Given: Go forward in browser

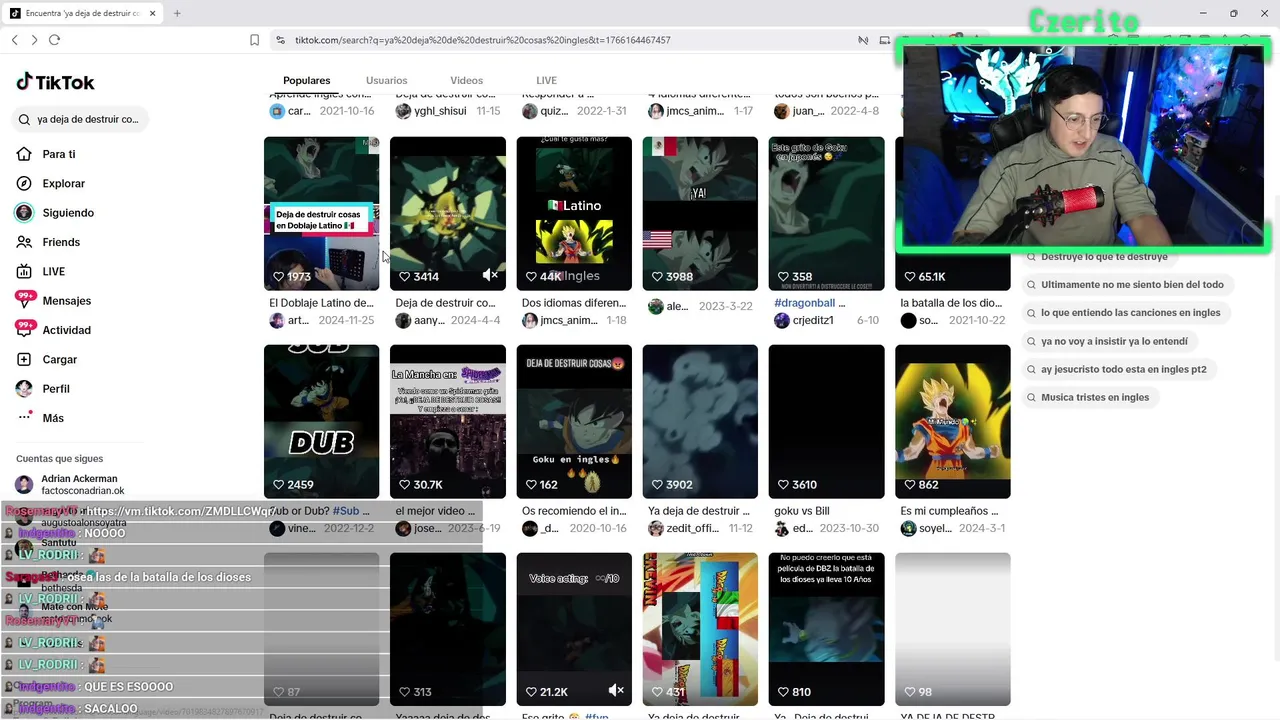Looking at the screenshot, I should pyautogui.click(x=34, y=40).
